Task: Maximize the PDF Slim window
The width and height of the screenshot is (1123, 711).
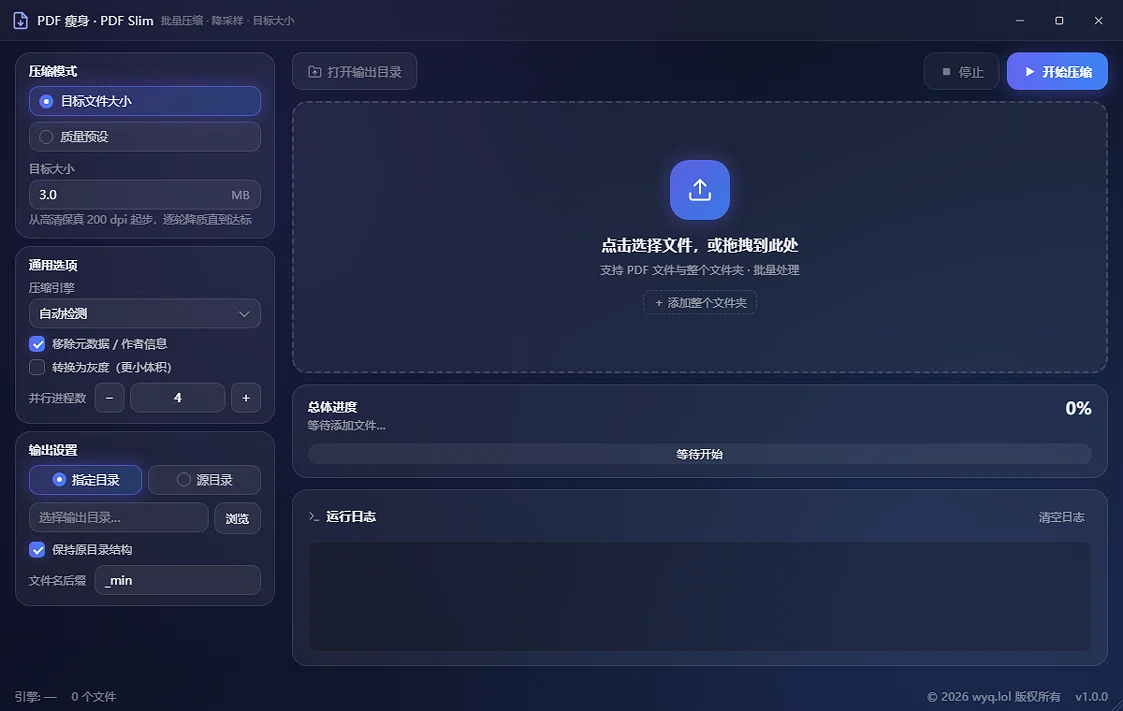Action: [1059, 21]
